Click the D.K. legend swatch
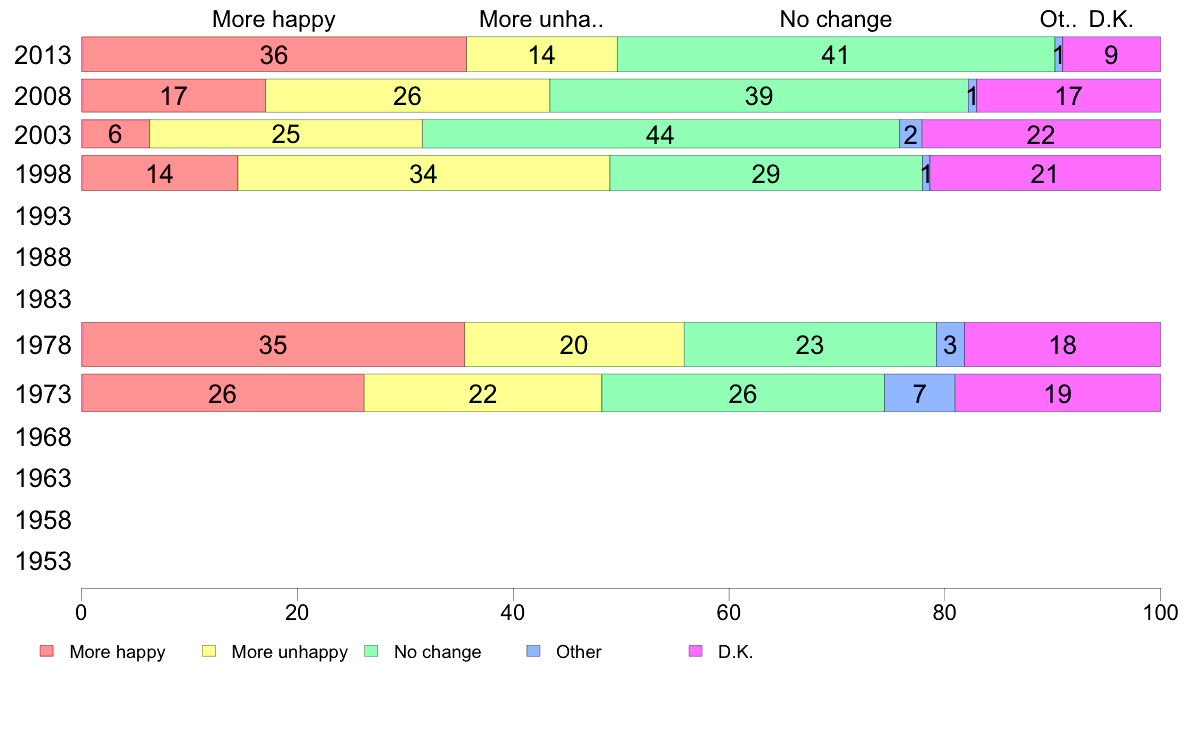 click(695, 652)
